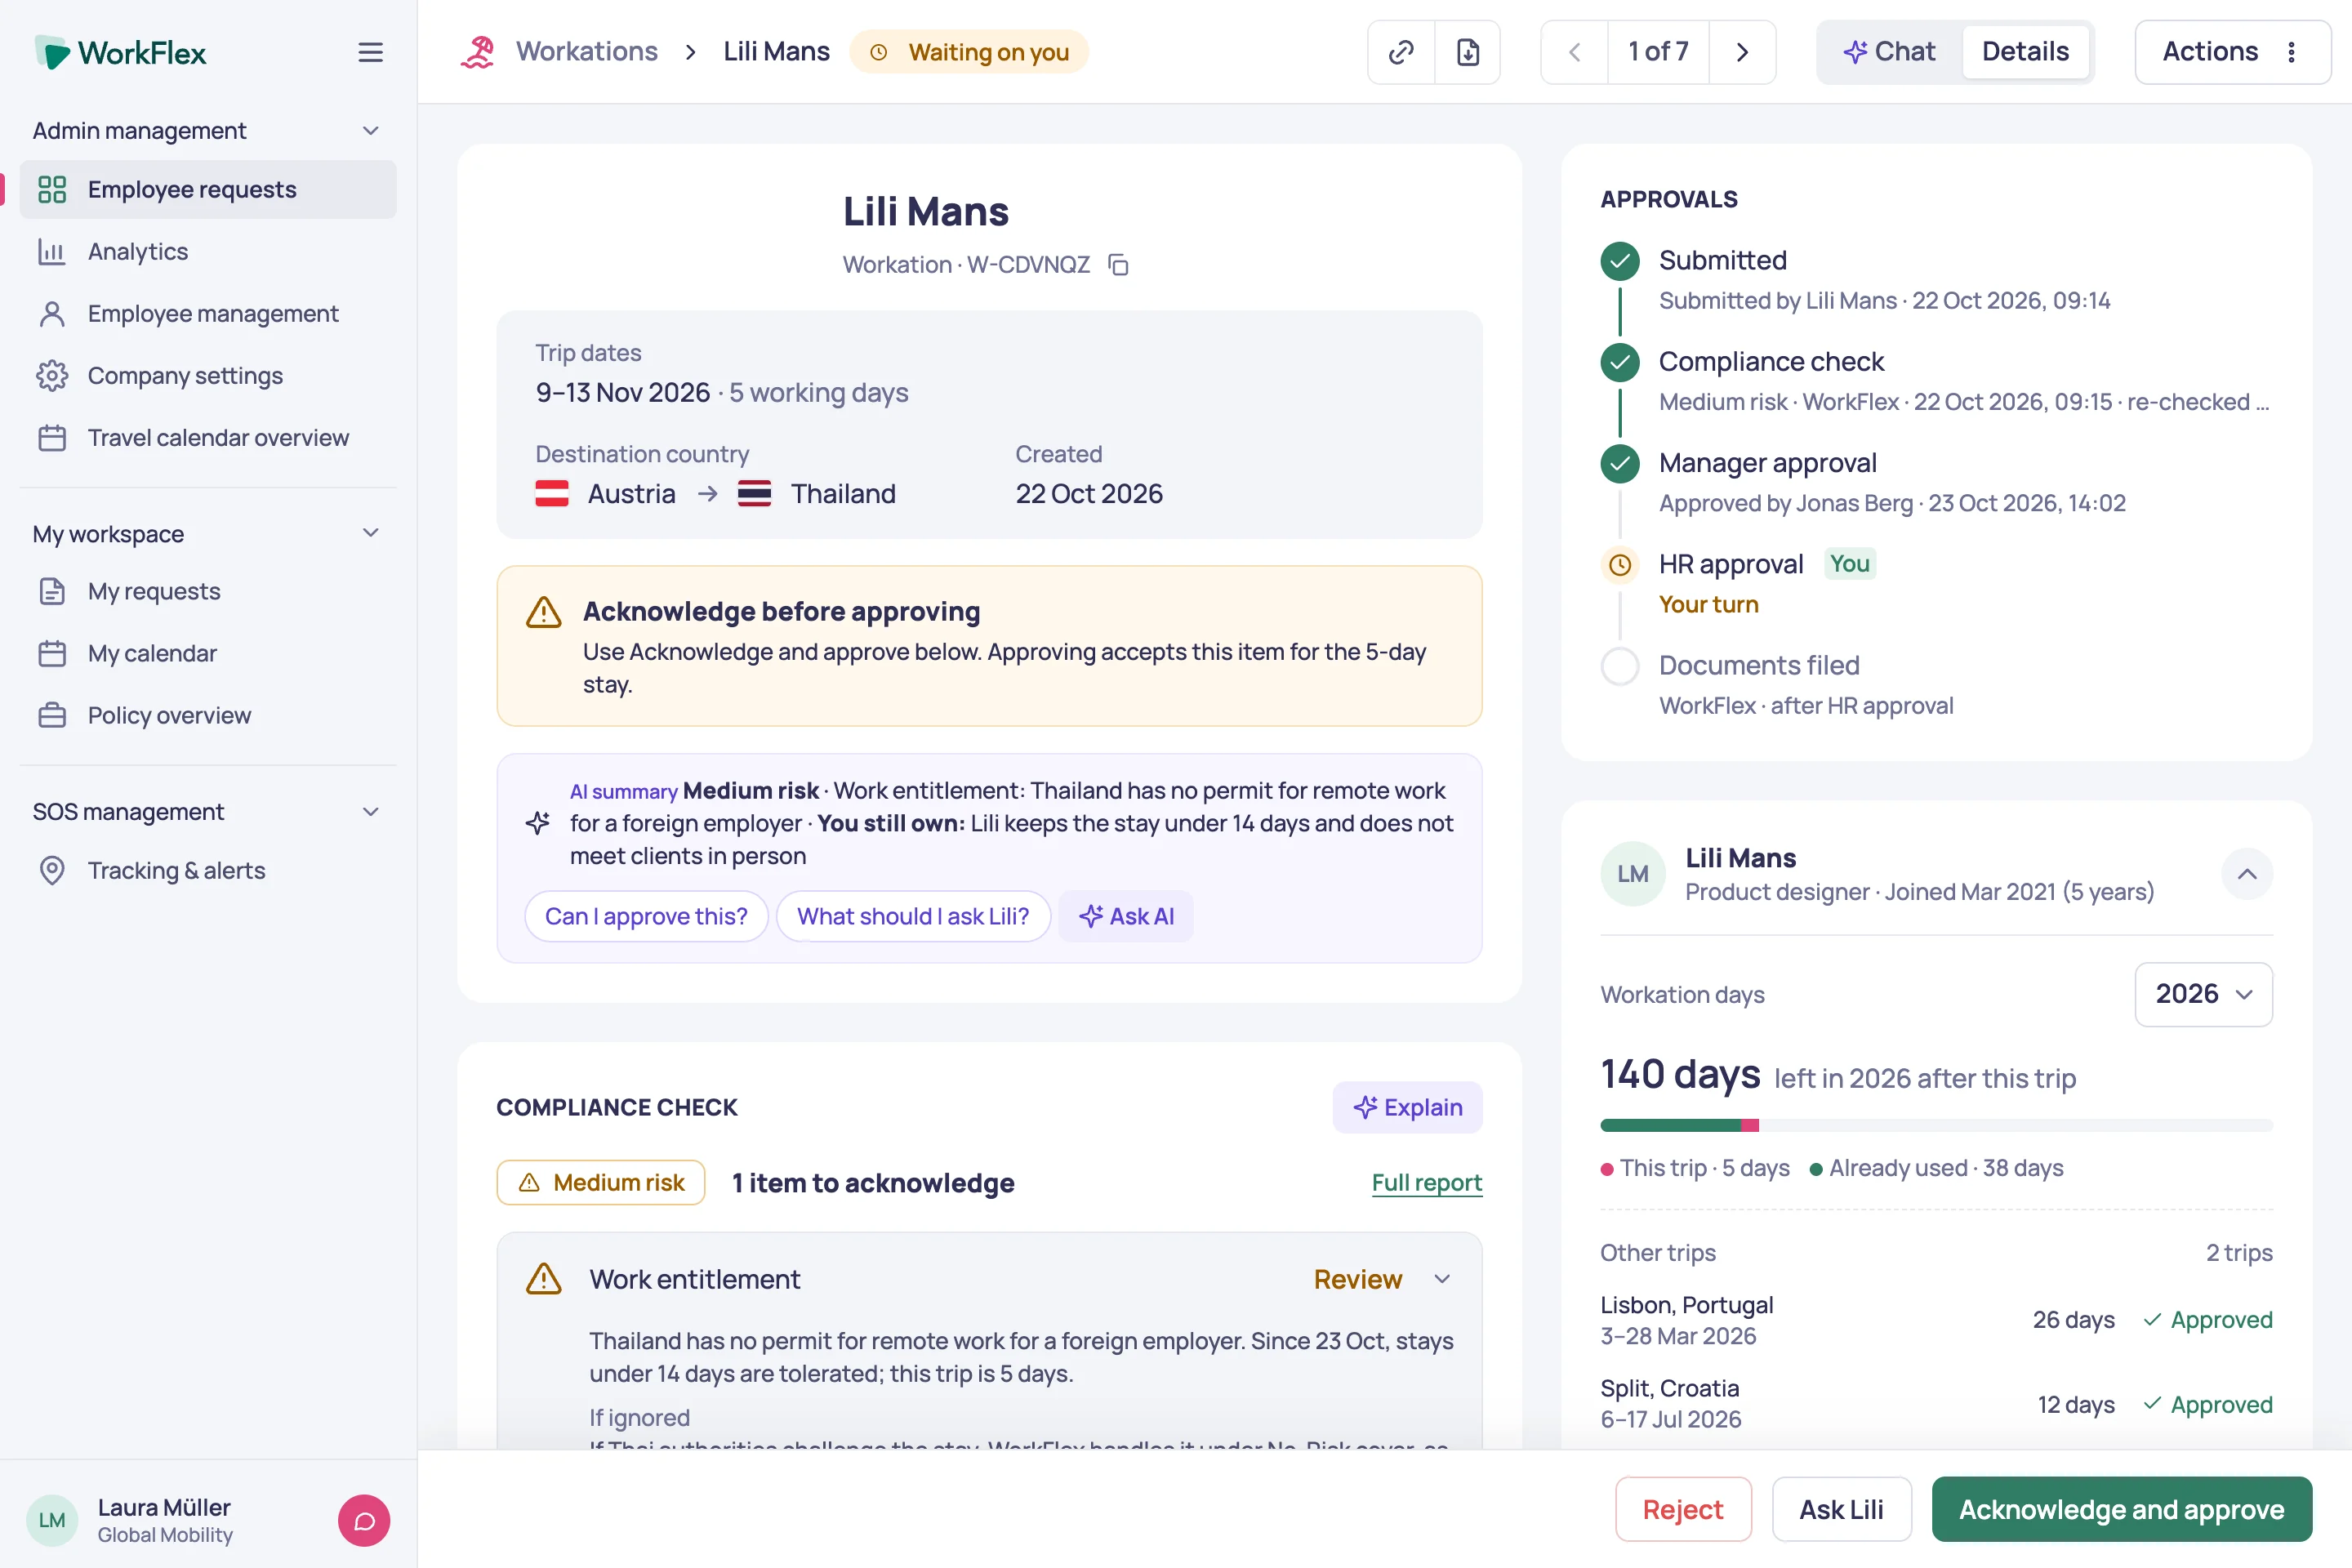Copy the W-CDVNQZ reference ID
This screenshot has width=2352, height=1568.
pos(1118,265)
